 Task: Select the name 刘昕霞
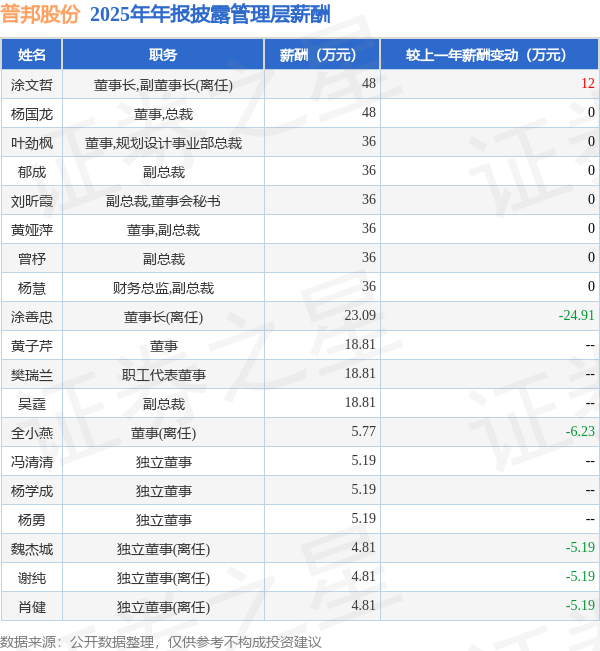coord(32,201)
